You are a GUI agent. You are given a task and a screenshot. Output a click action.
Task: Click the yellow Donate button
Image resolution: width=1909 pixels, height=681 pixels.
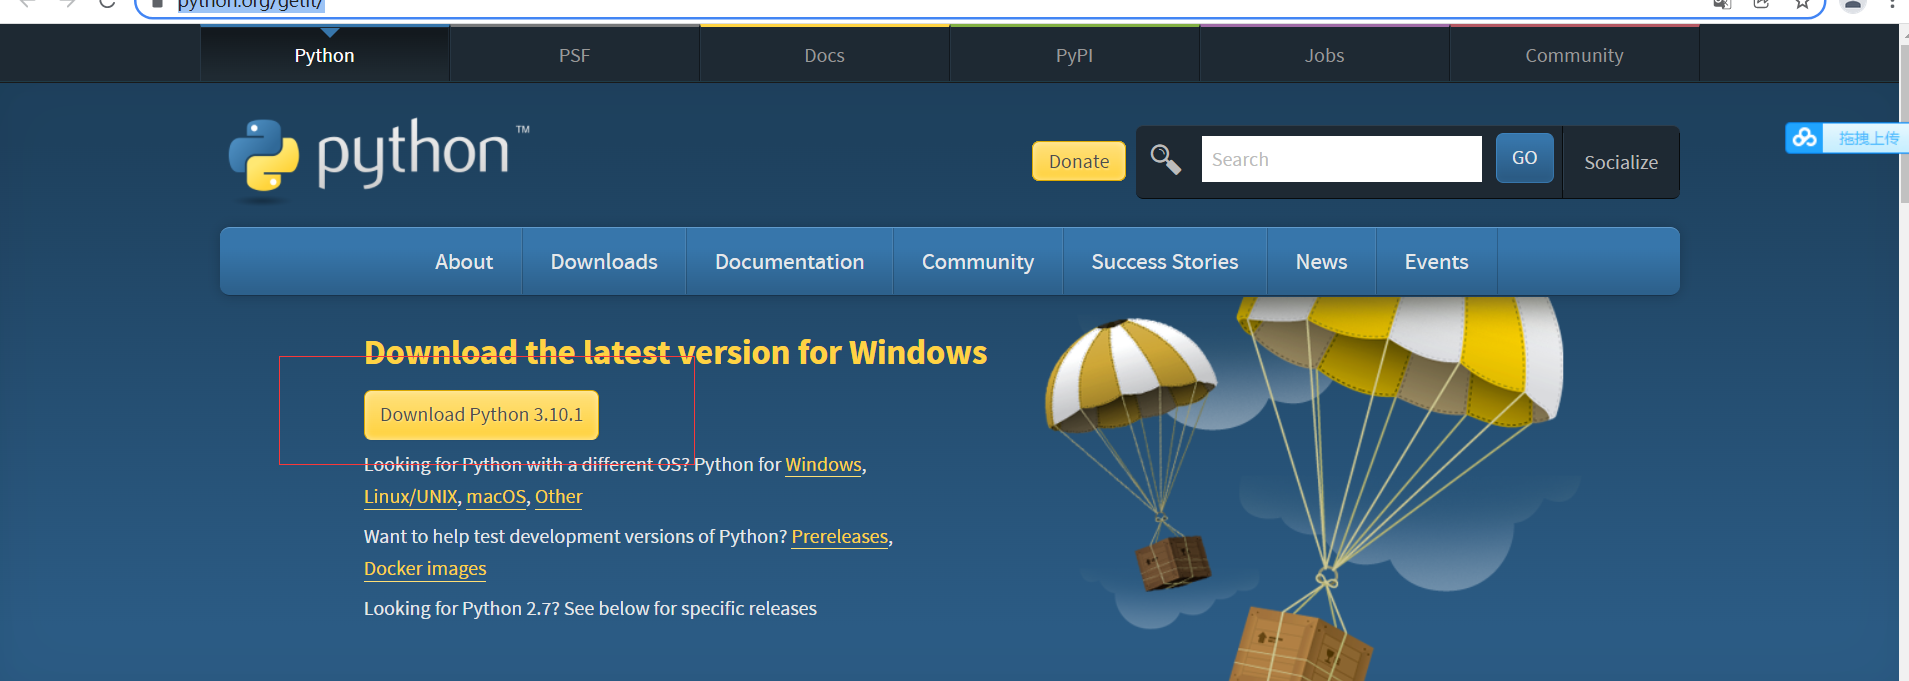pos(1079,161)
